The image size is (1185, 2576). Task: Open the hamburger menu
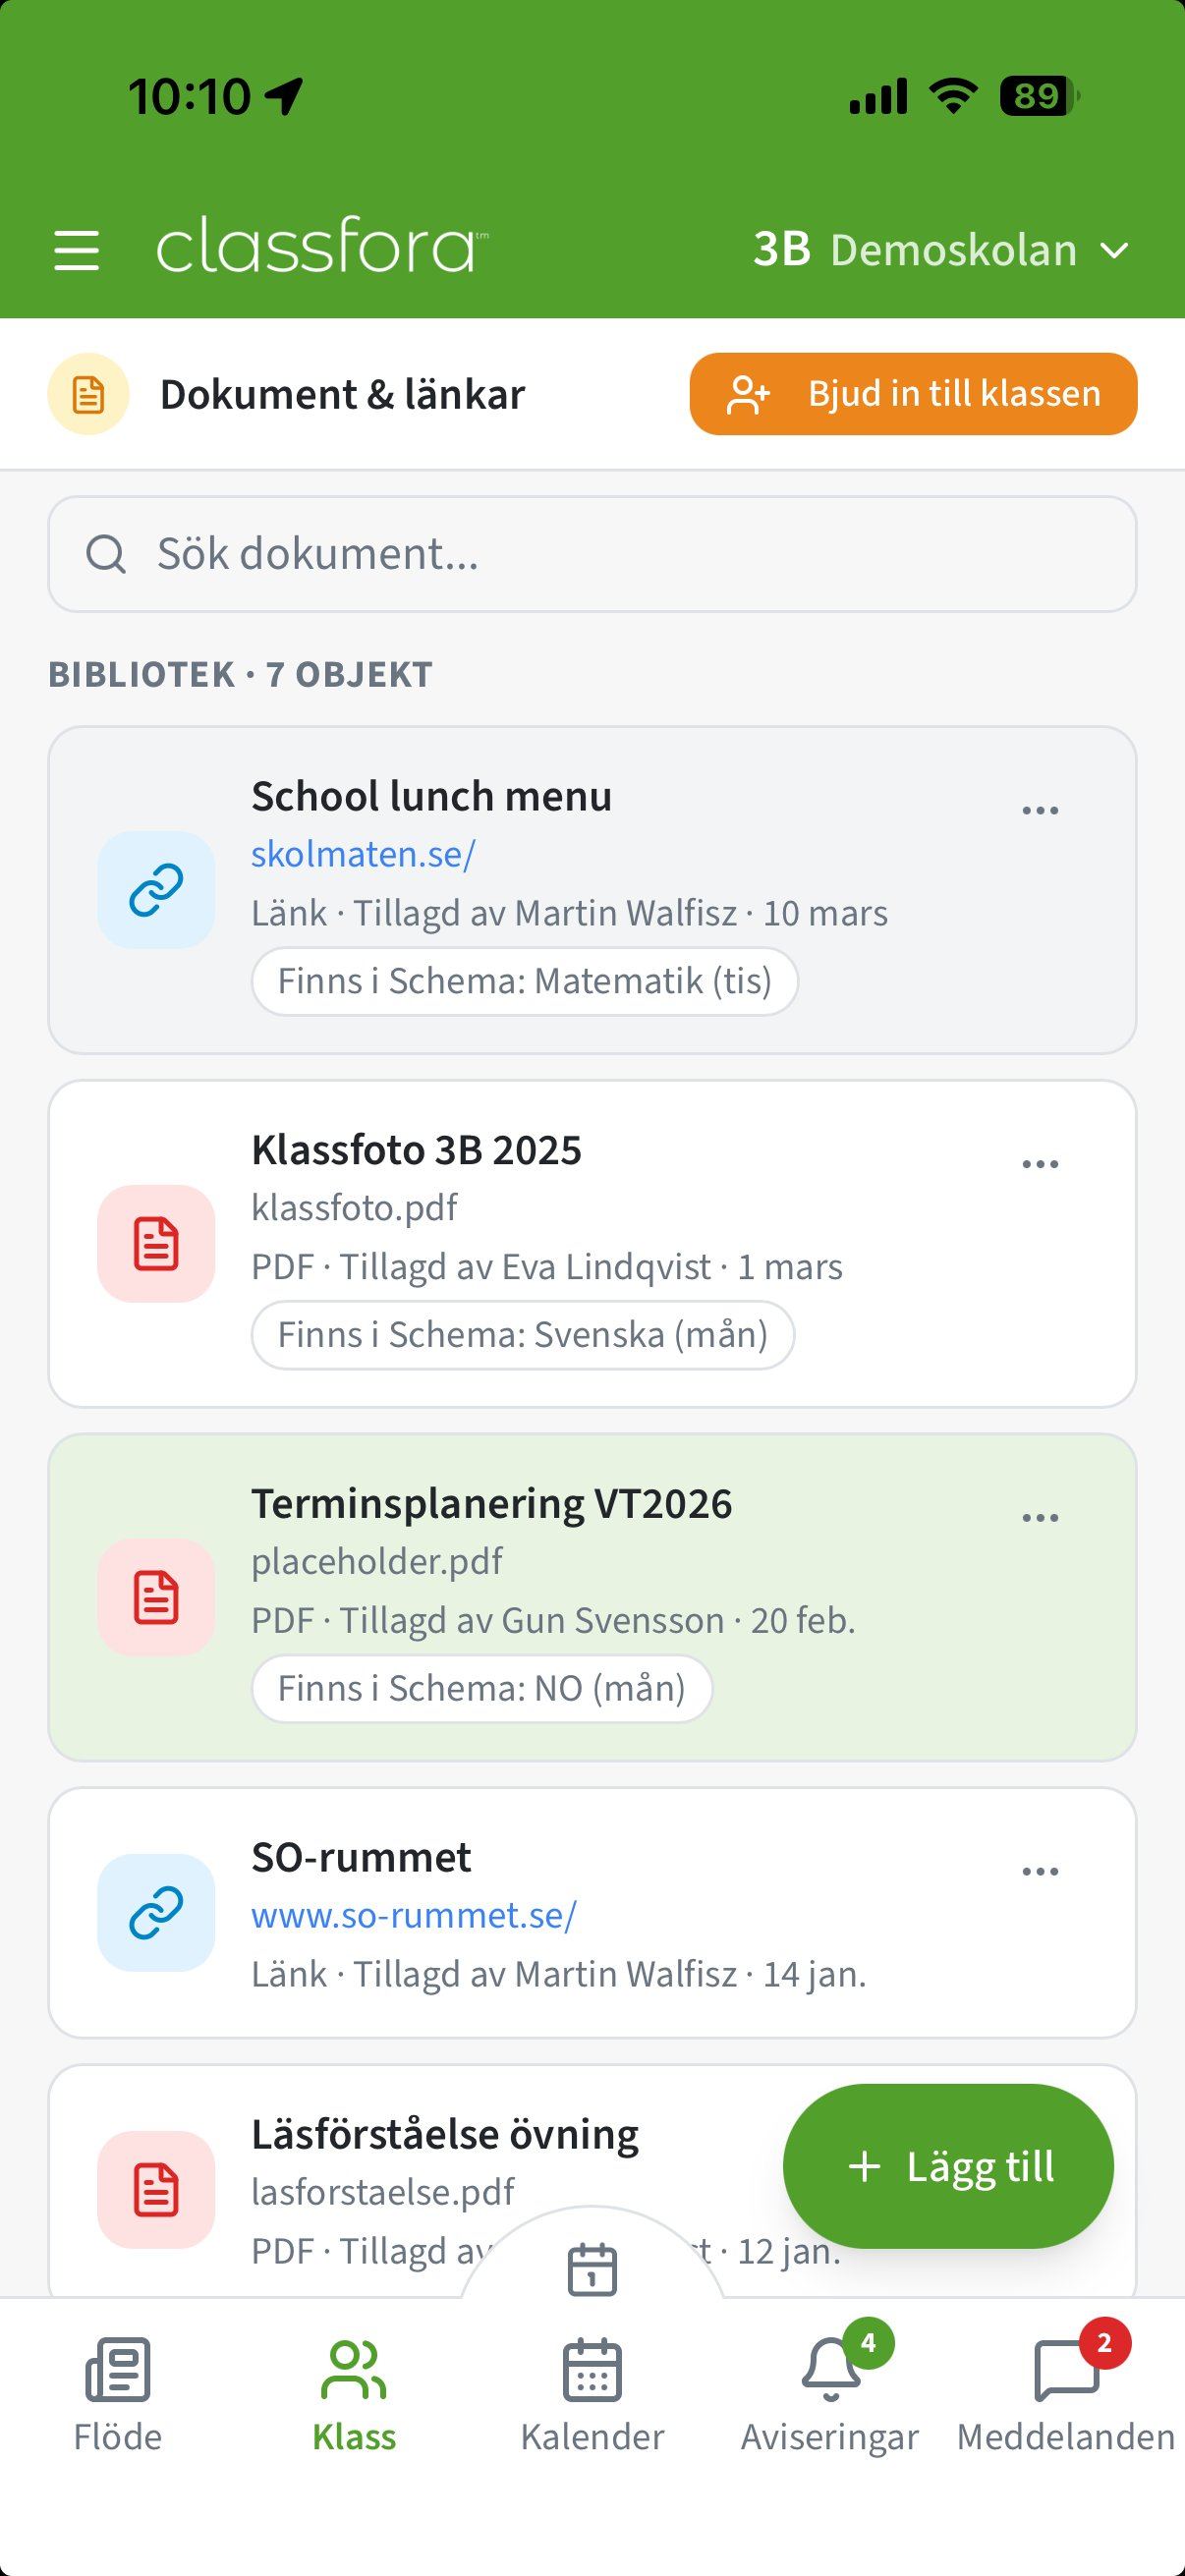(x=76, y=250)
